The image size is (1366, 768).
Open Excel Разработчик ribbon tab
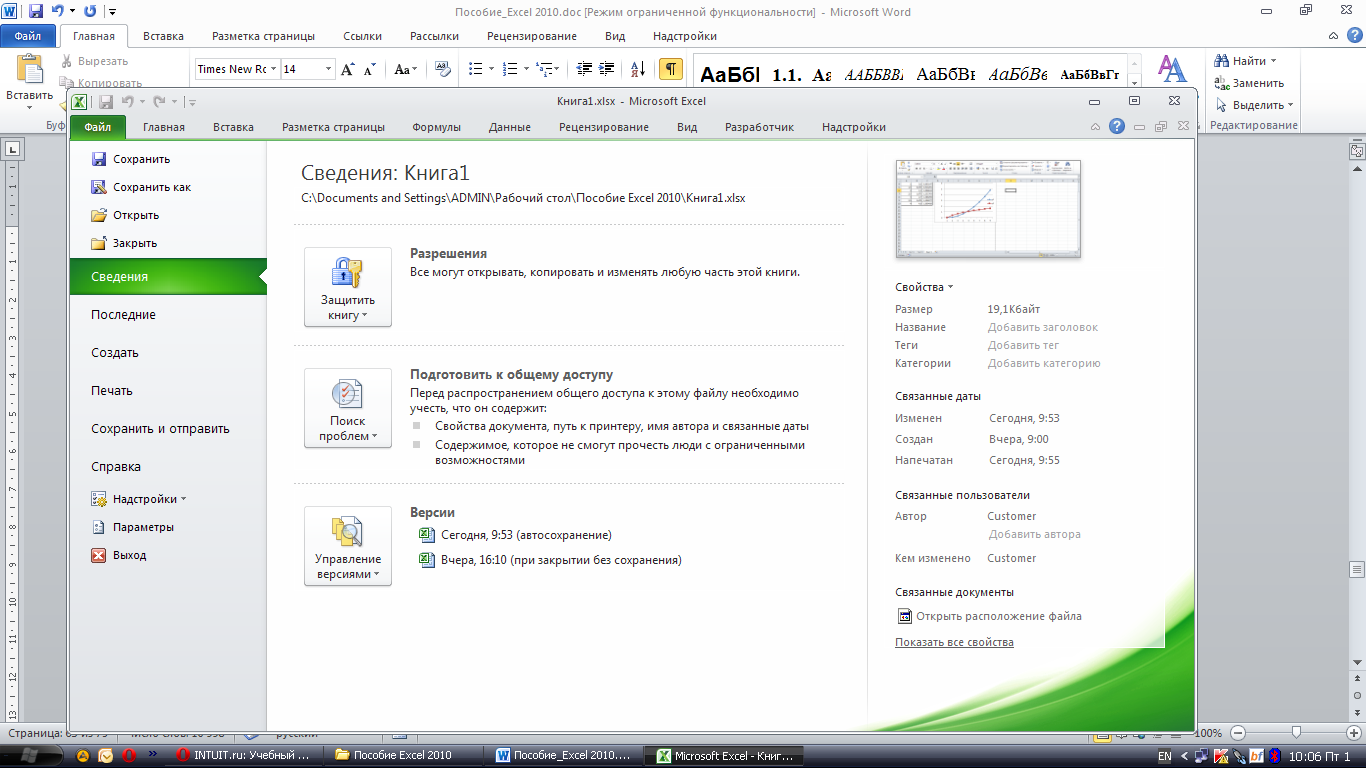pyautogui.click(x=759, y=127)
